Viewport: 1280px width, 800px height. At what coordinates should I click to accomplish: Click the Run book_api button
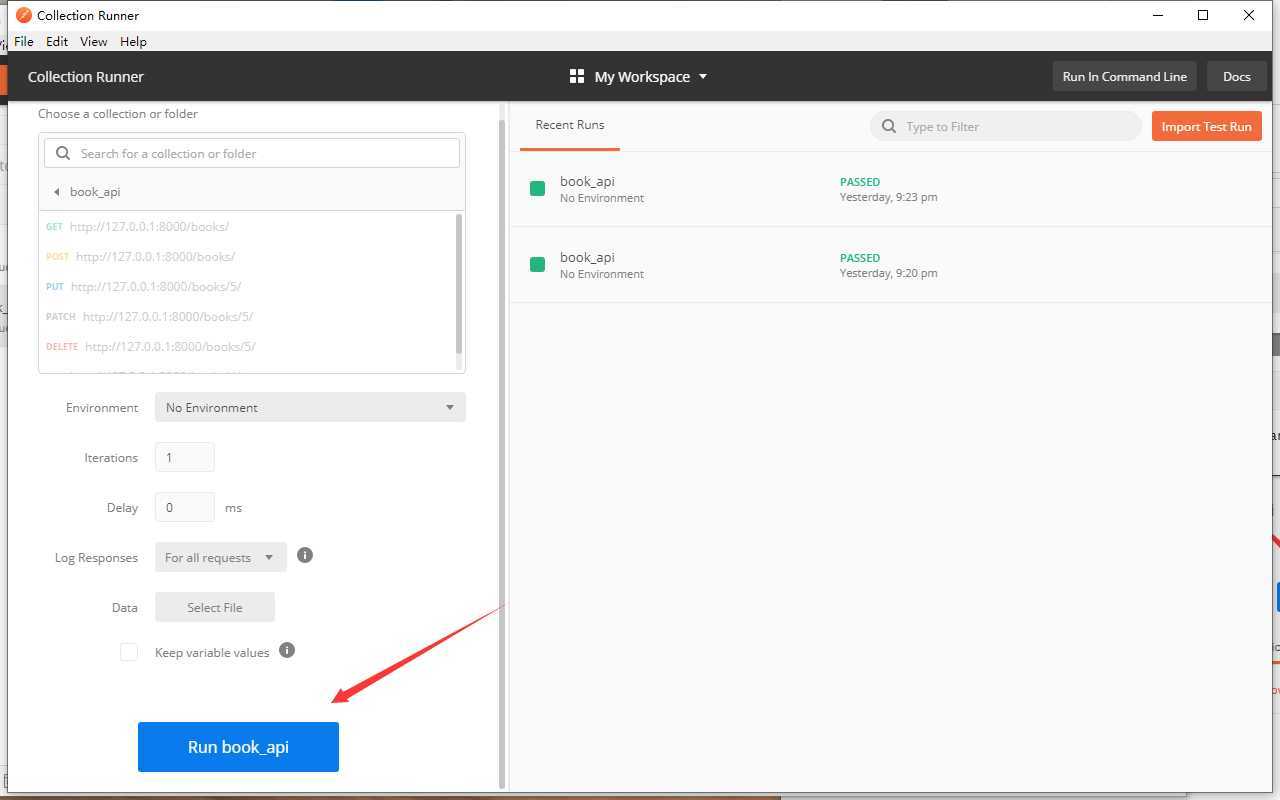pos(238,747)
